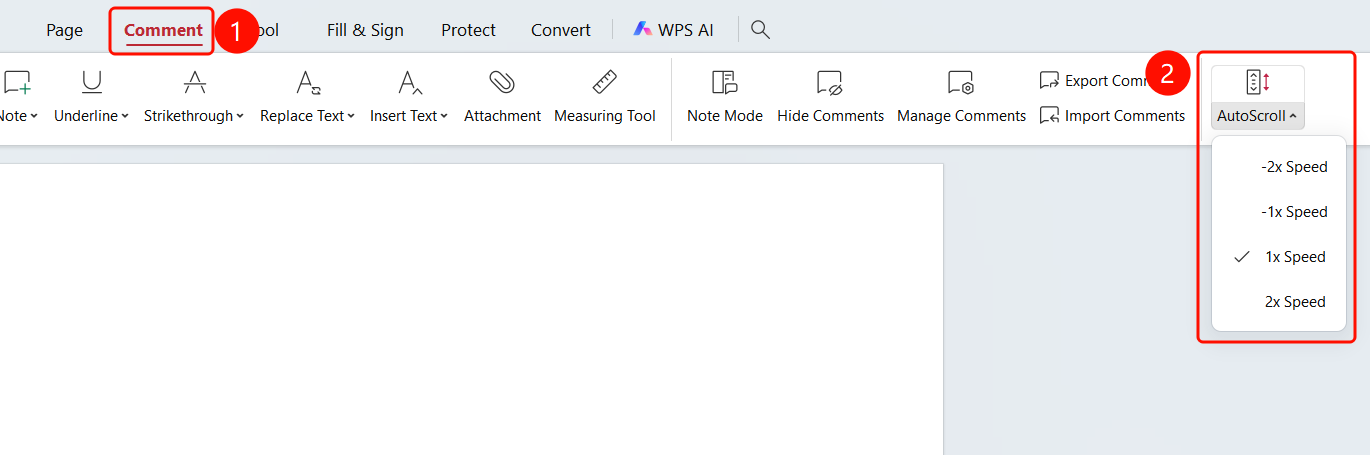Click the Manage Comments label
Viewport: 1370px width, 455px height.
pos(961,116)
